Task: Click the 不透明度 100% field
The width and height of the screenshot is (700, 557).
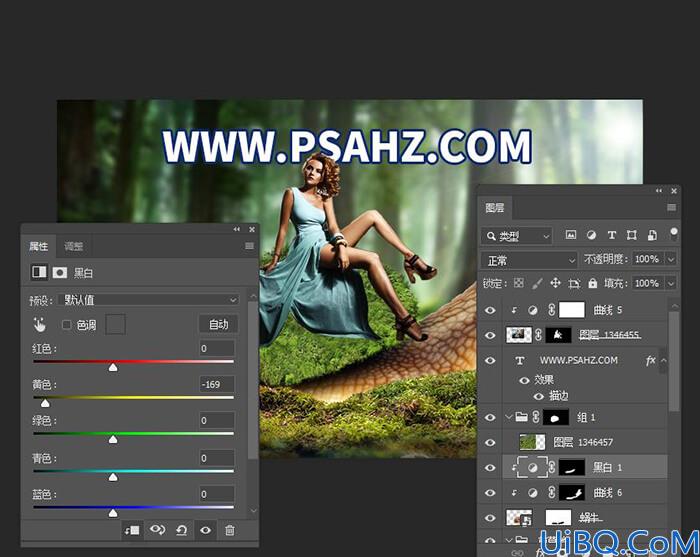Action: click(648, 259)
